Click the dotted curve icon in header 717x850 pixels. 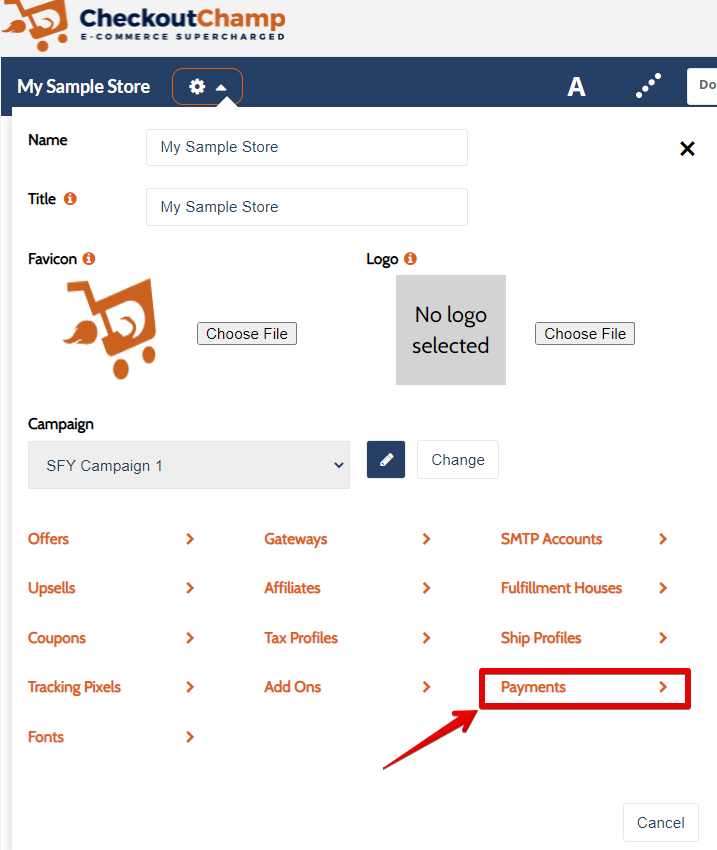648,87
